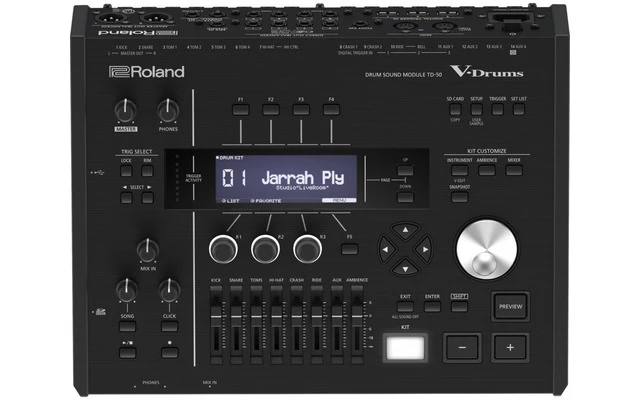Push the F3 function button
The width and height of the screenshot is (640, 400).
click(301, 109)
